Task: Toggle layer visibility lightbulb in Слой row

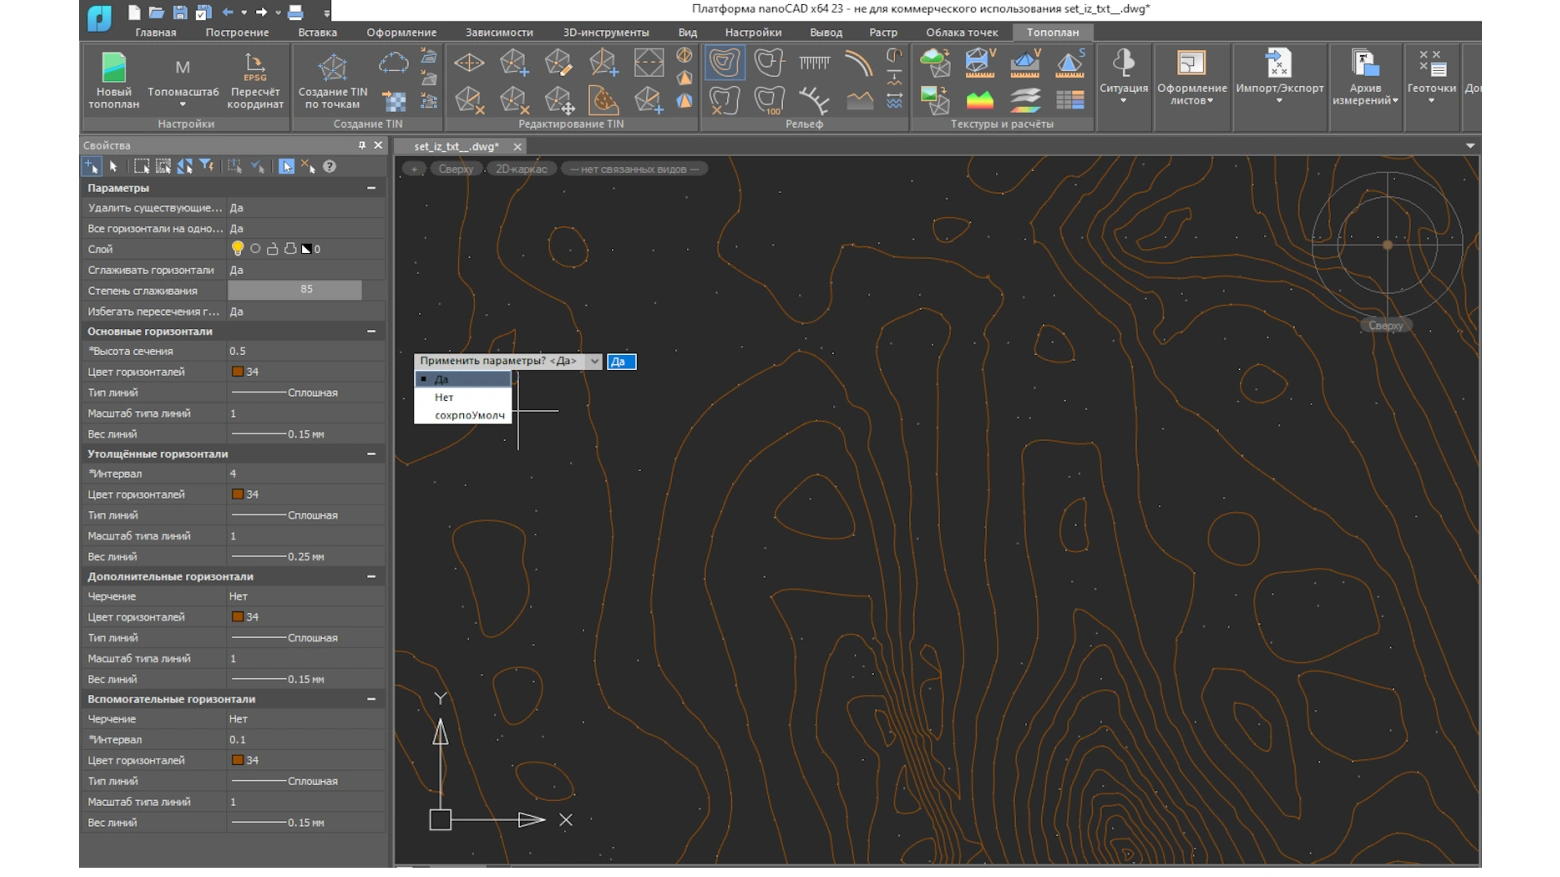Action: click(x=237, y=249)
